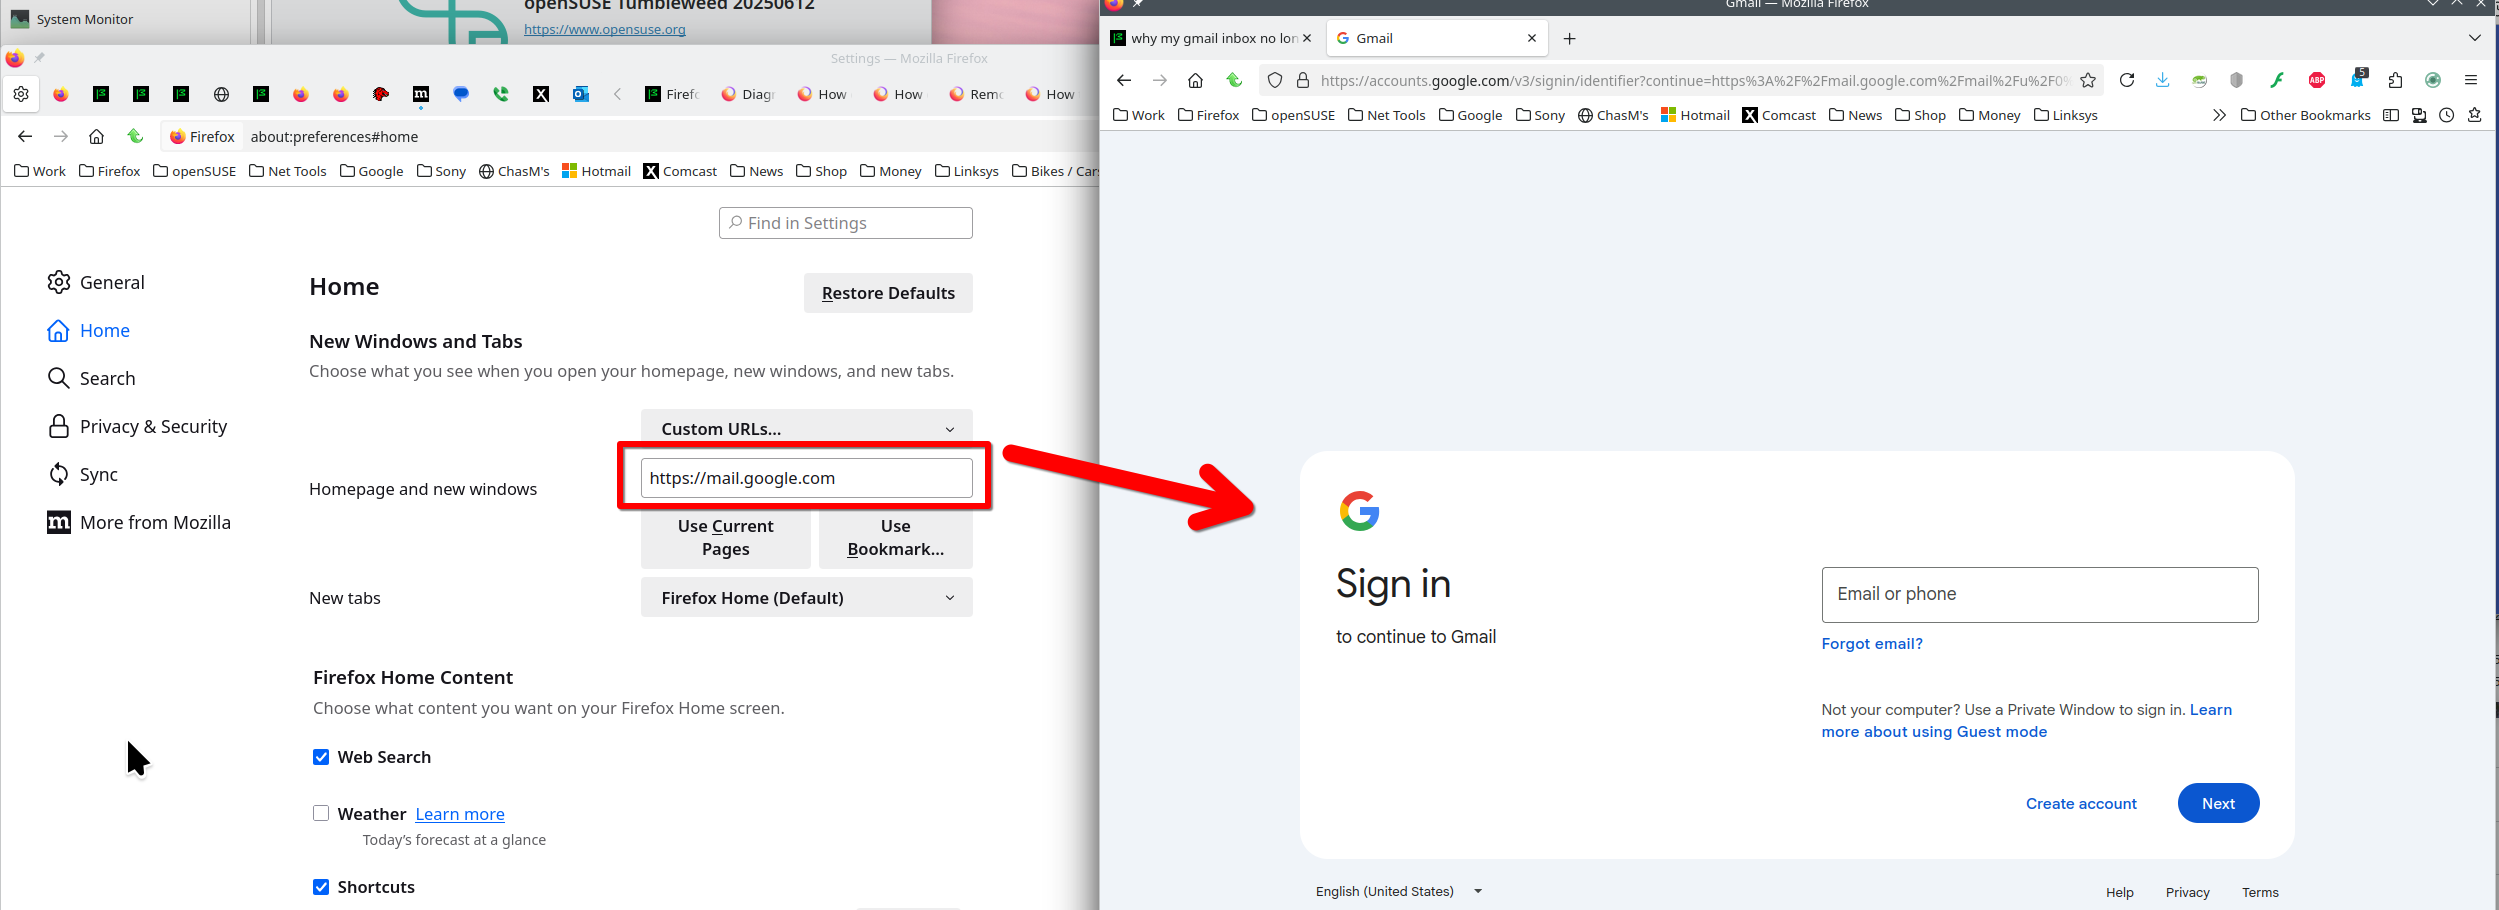The image size is (2499, 910).
Task: Enable the Weather checkbox
Action: coord(321,813)
